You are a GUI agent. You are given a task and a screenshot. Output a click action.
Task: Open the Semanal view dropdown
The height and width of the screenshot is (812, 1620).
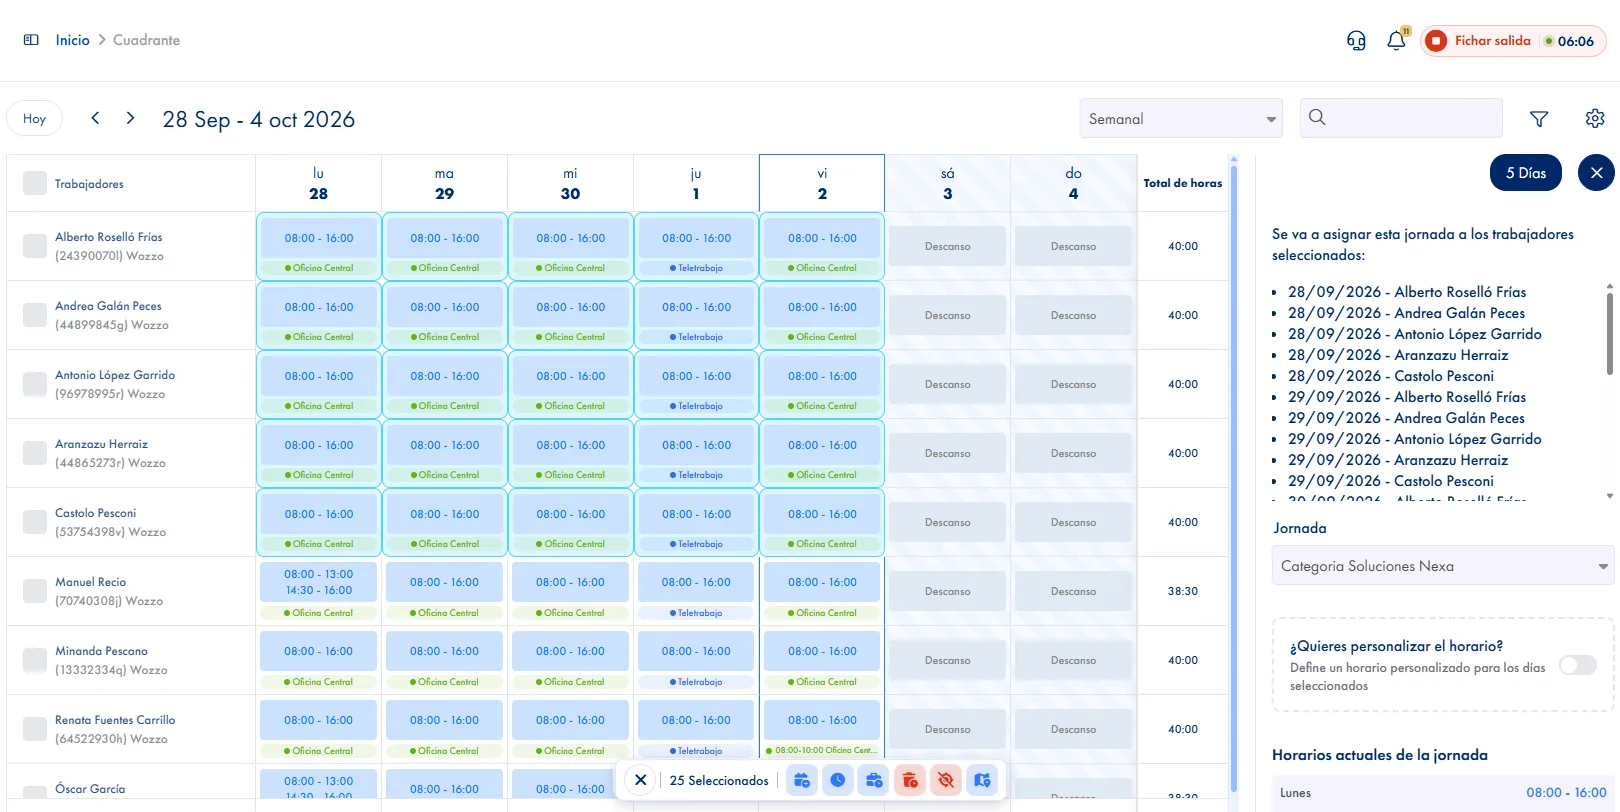[1181, 118]
